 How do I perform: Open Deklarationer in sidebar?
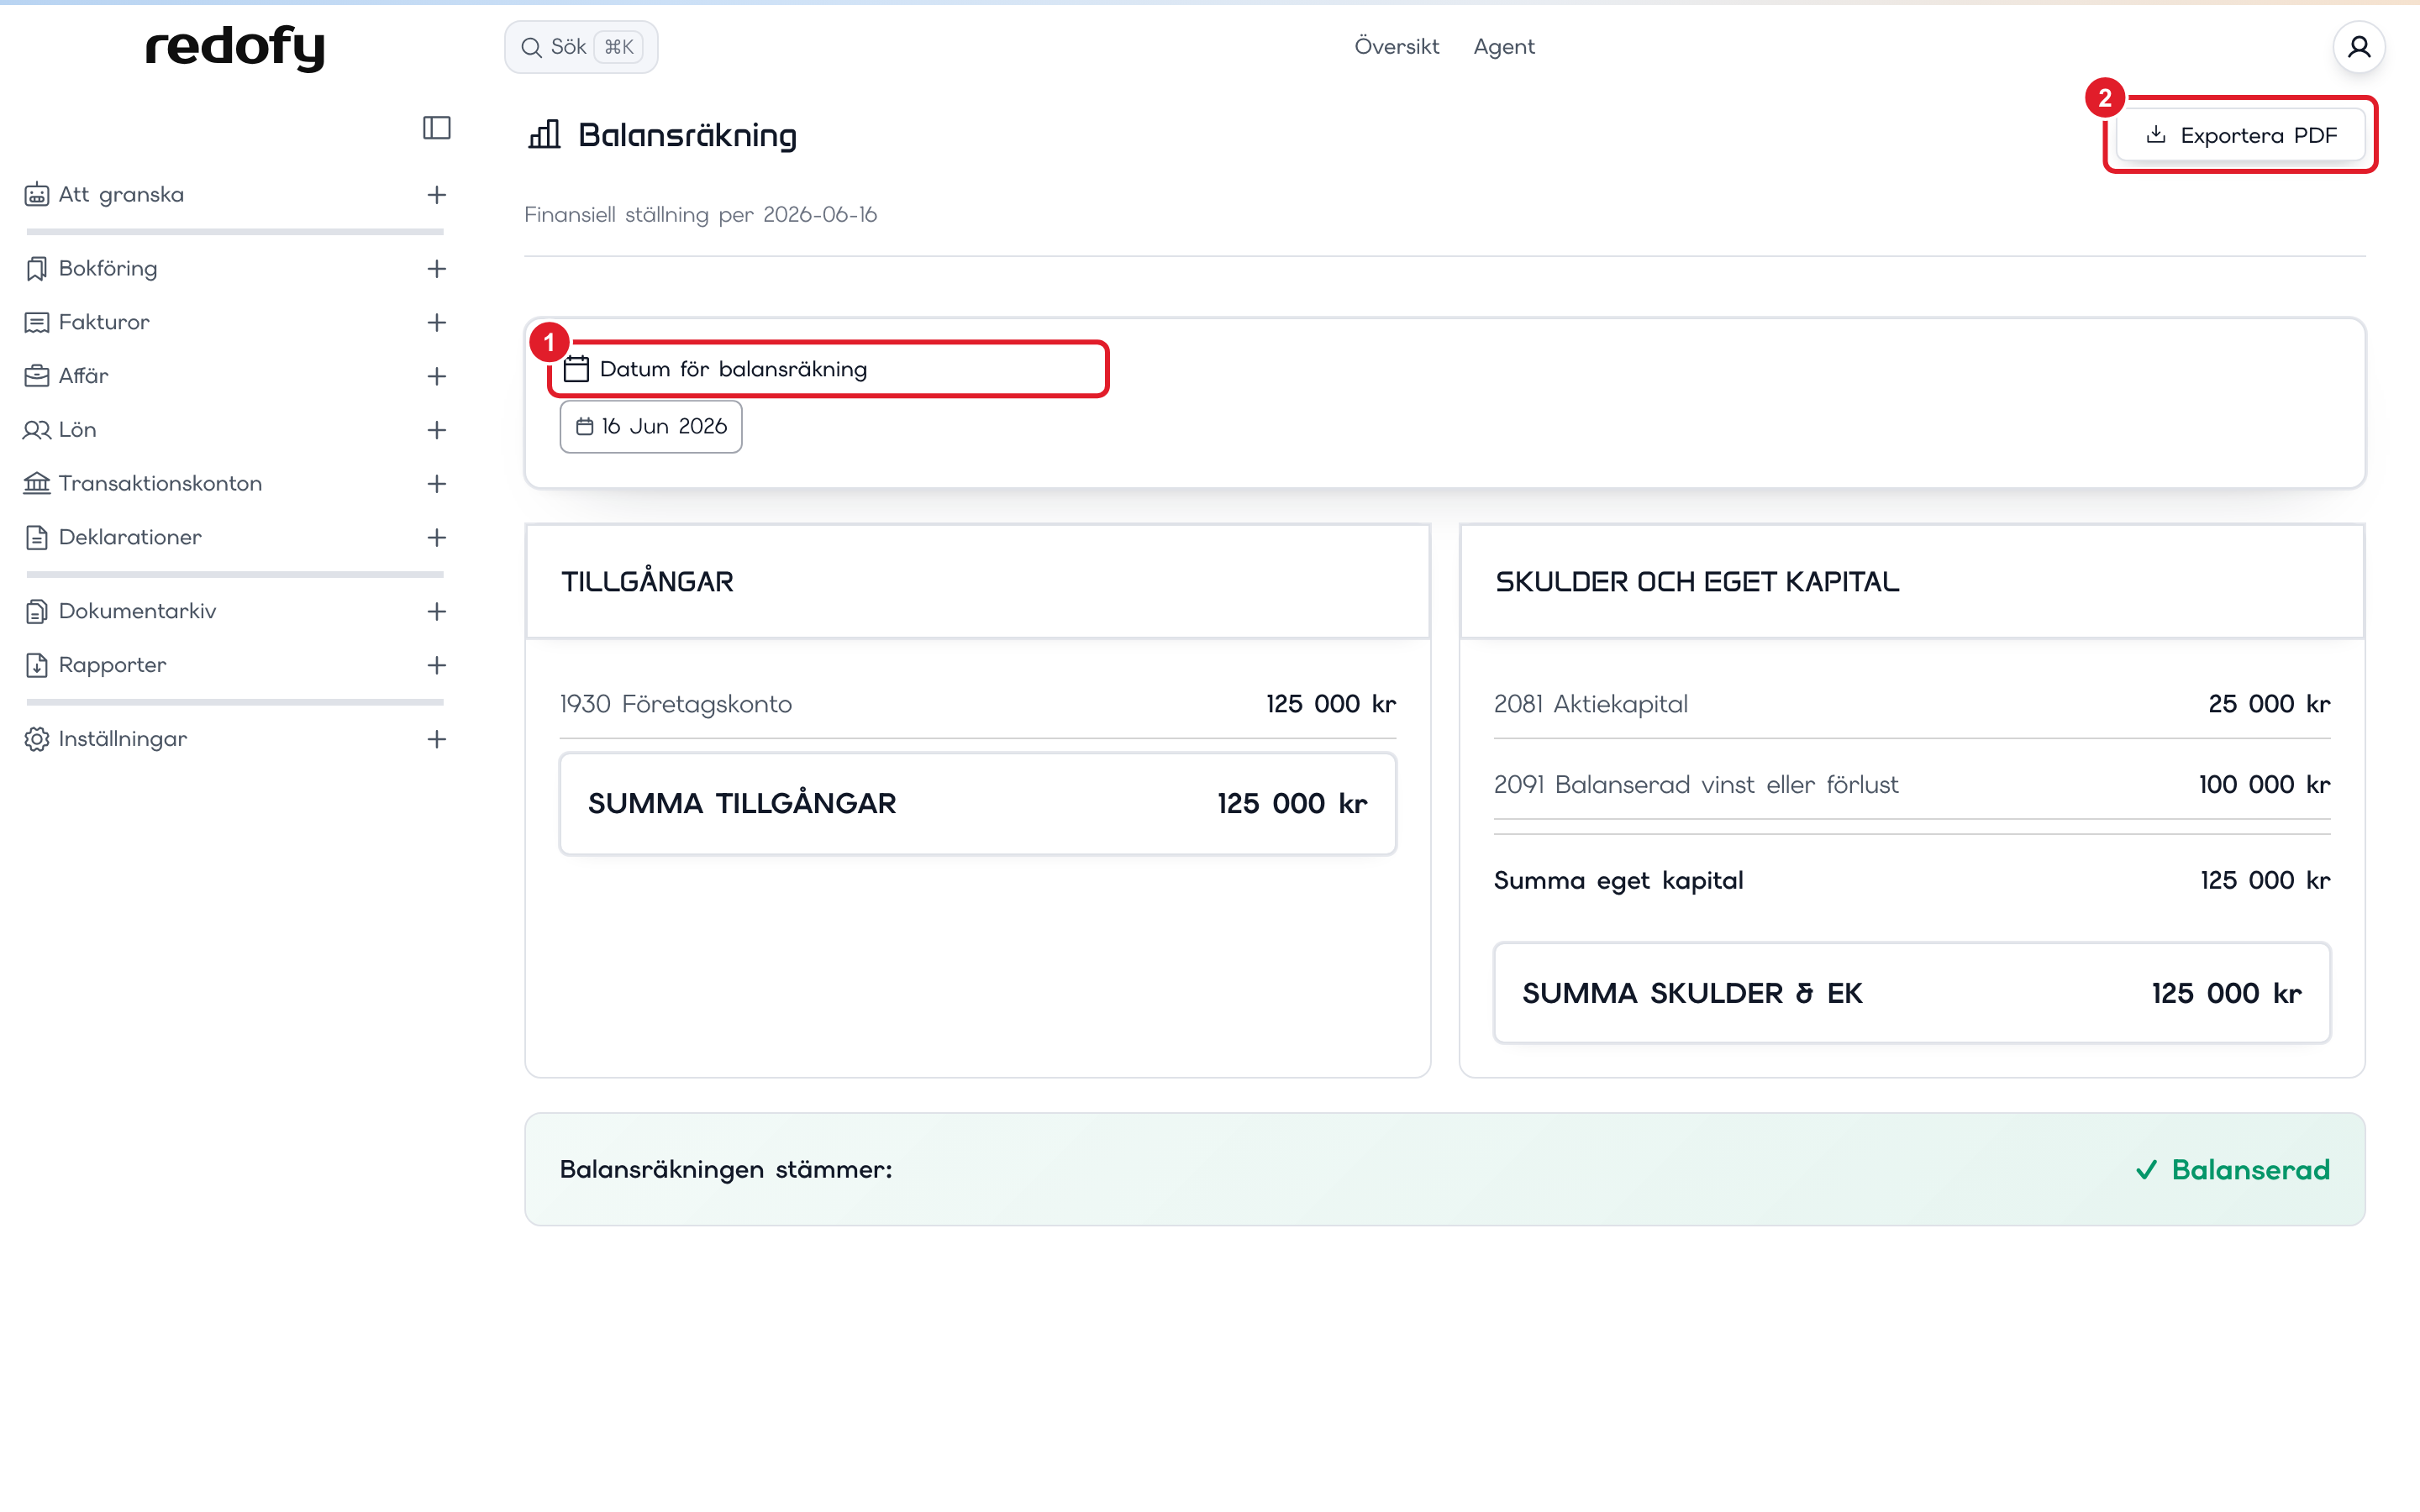(x=130, y=537)
